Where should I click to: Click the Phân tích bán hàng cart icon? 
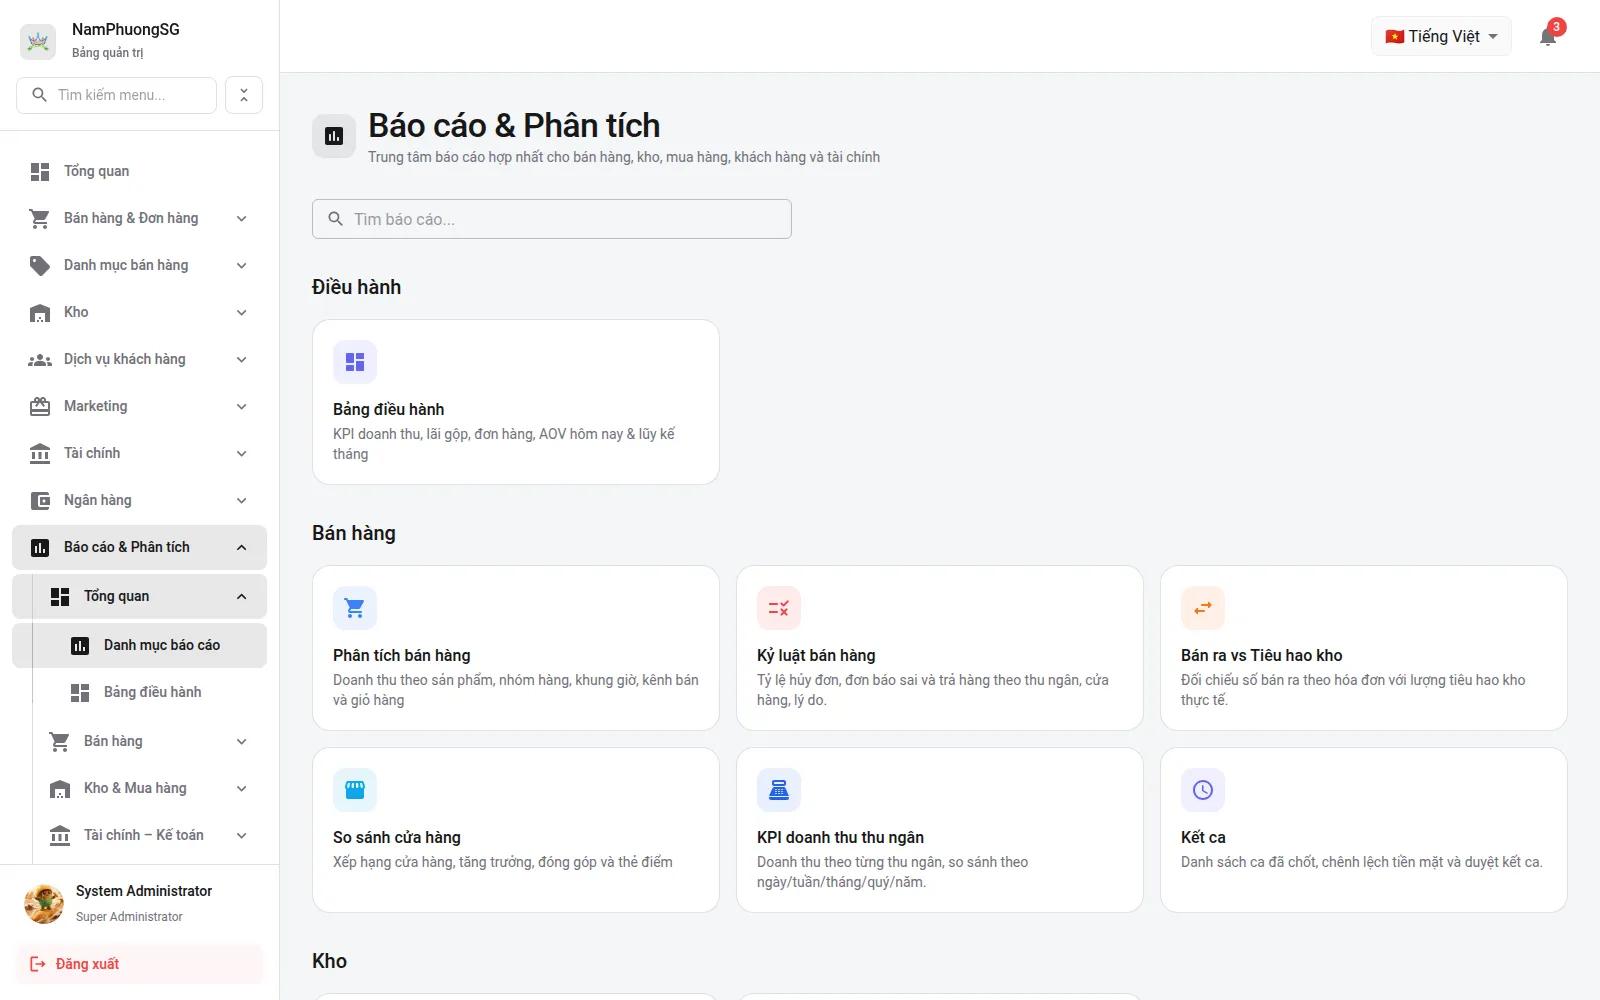(355, 608)
